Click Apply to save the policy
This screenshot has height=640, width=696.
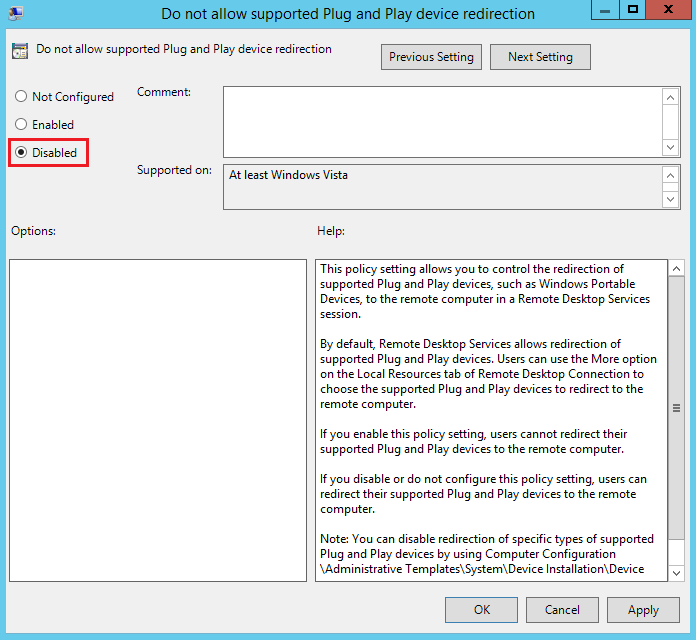point(643,610)
